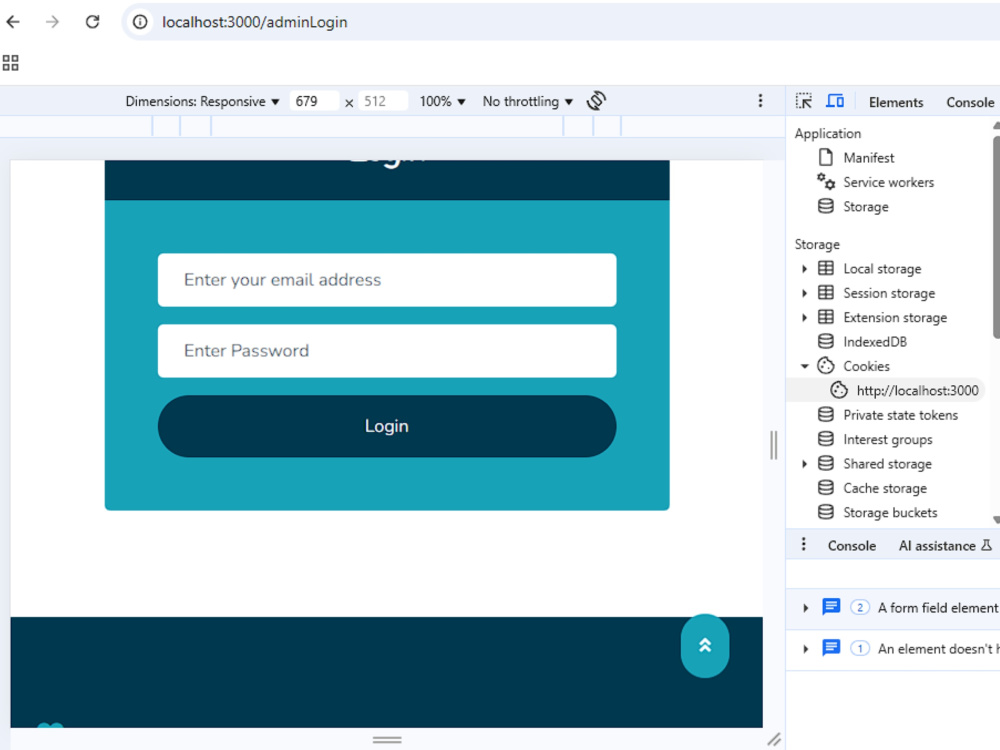The height and width of the screenshot is (750, 1000).
Task: Click the Extension storage label
Action: tap(895, 318)
